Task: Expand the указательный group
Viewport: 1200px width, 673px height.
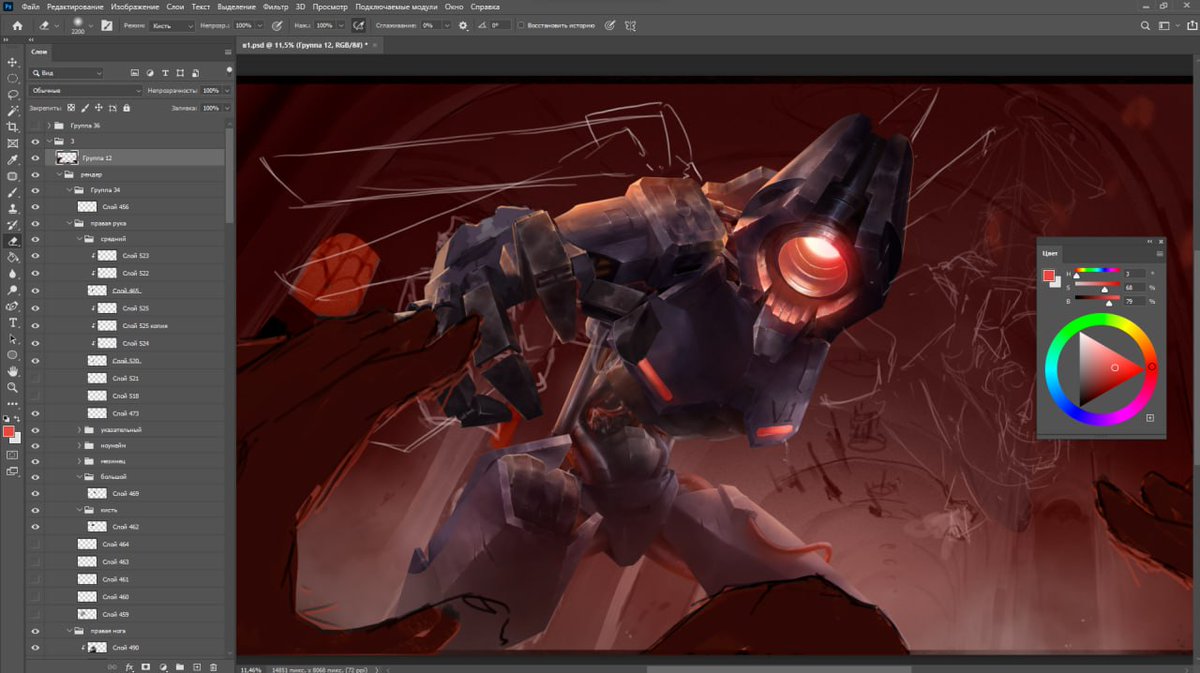Action: tap(78, 430)
